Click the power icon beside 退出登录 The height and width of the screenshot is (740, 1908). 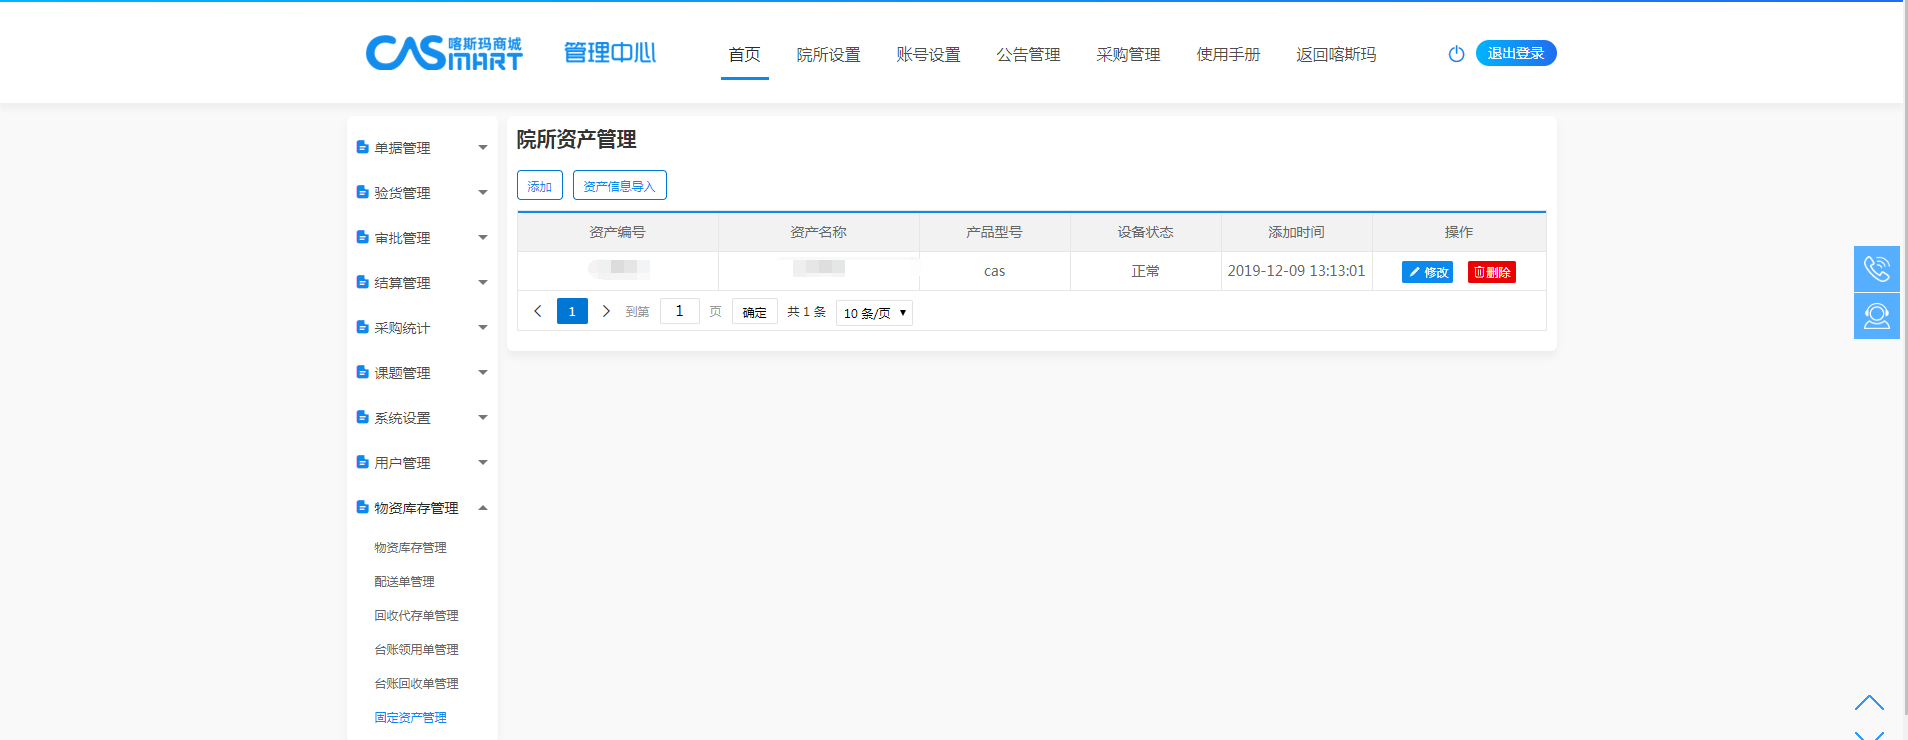(x=1456, y=54)
